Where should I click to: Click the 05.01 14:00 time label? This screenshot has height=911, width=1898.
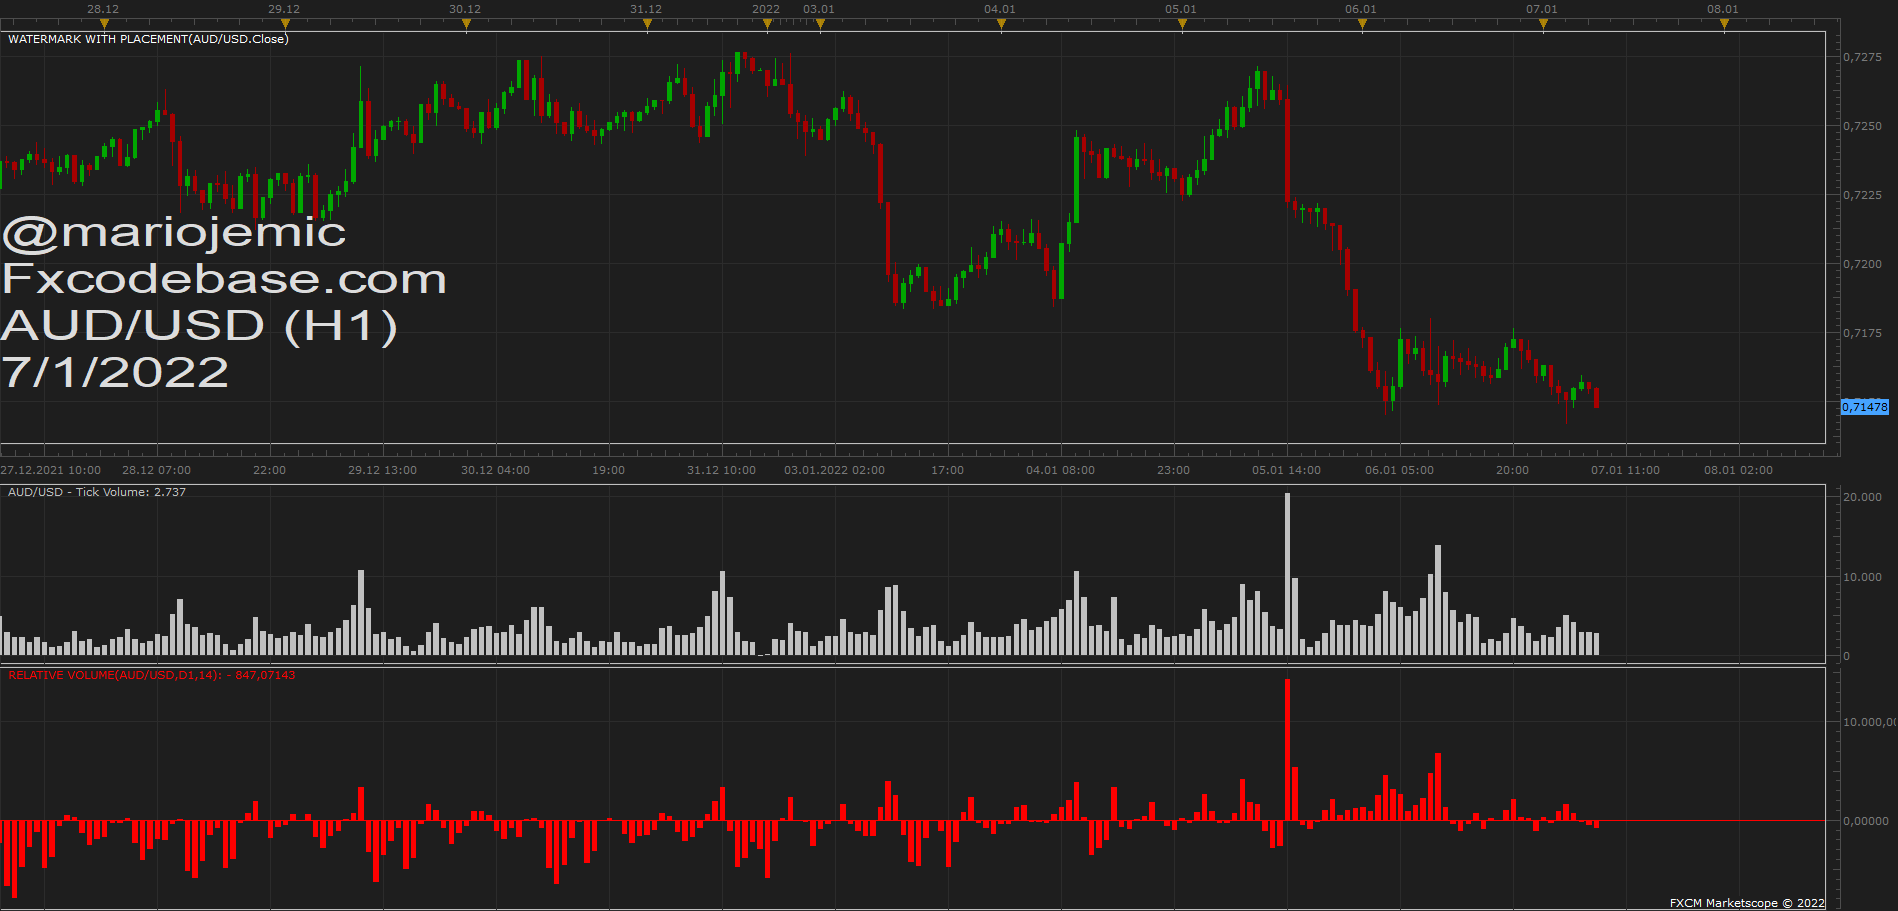[1286, 470]
